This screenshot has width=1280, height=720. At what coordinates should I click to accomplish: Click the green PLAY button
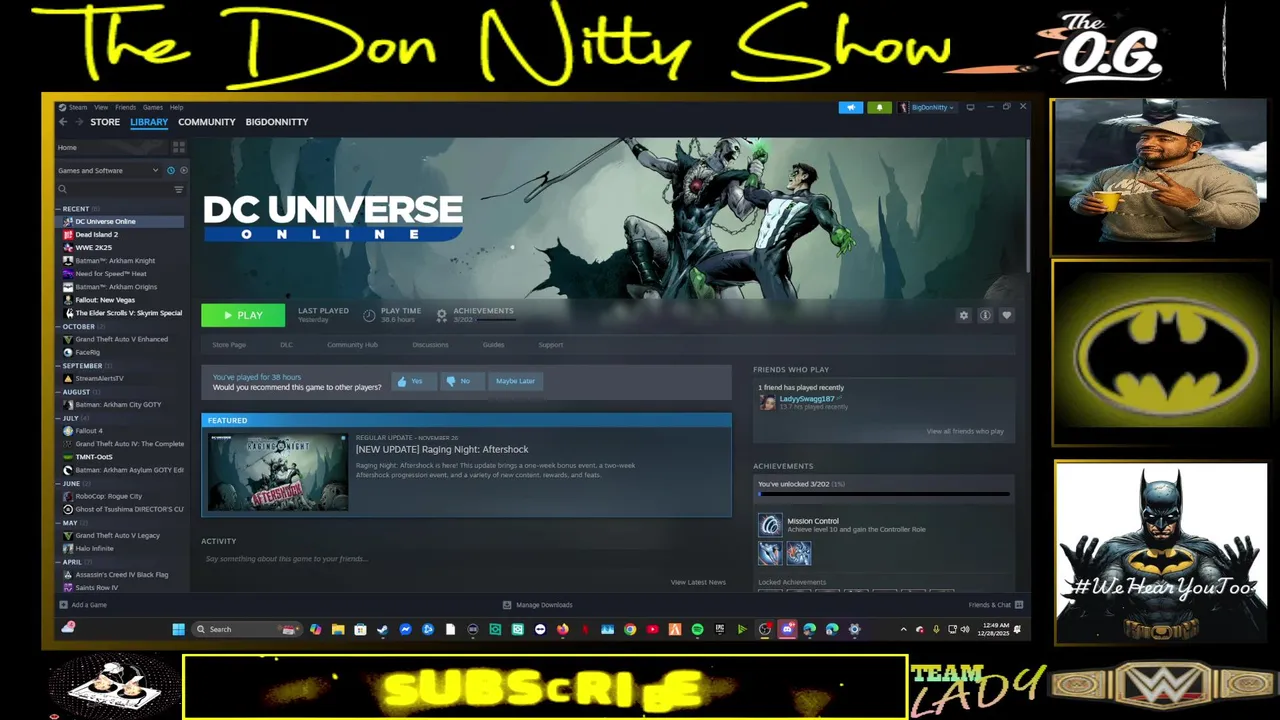243,315
